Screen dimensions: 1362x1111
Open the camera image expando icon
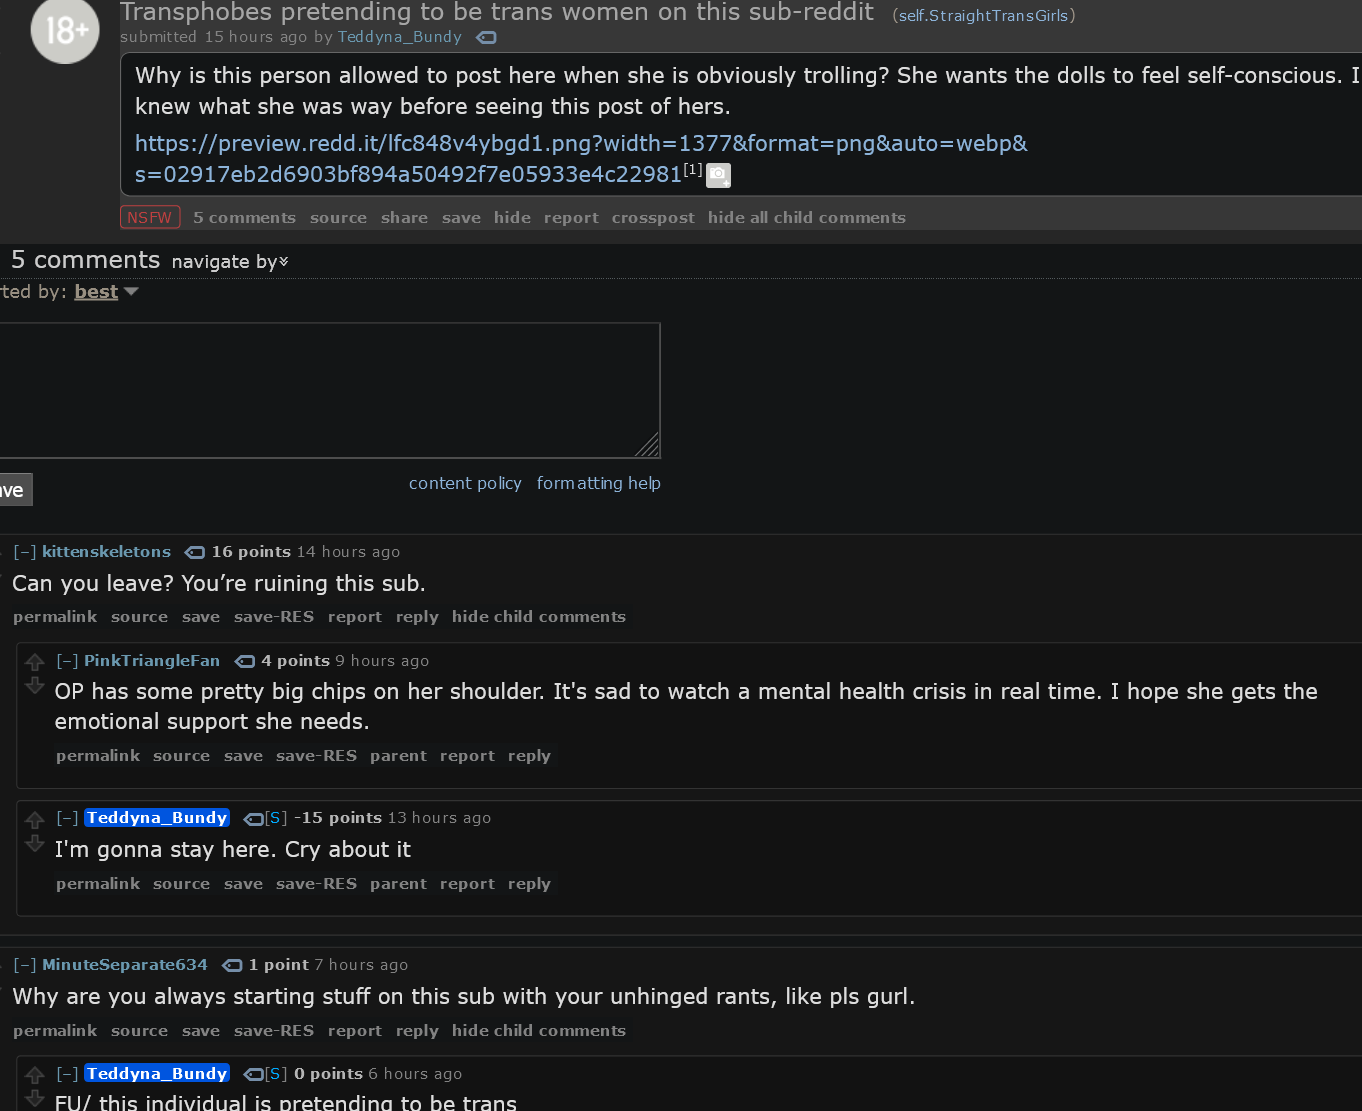pyautogui.click(x=718, y=176)
